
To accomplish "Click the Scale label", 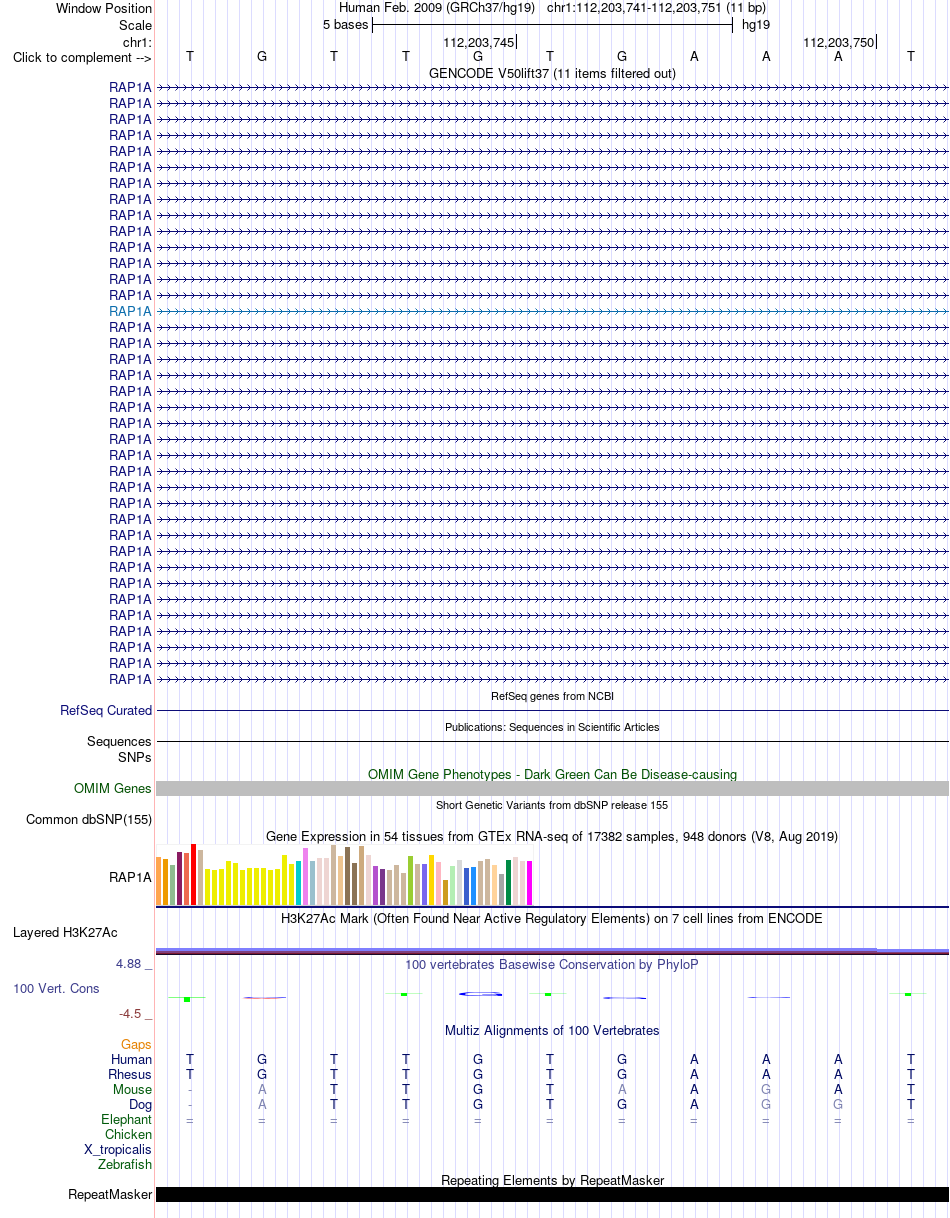I will pyautogui.click(x=135, y=25).
